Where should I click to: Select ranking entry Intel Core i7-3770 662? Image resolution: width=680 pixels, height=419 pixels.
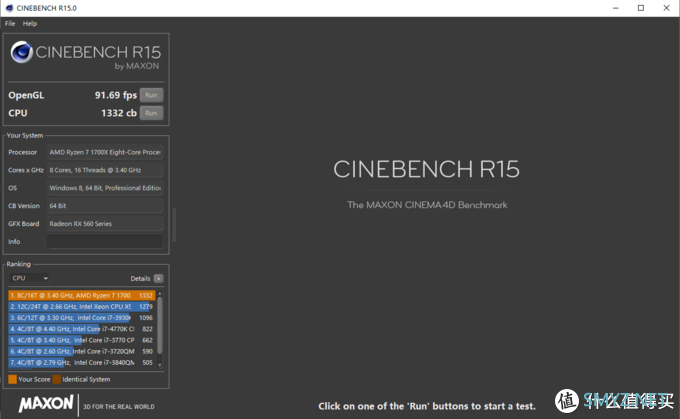pos(82,340)
